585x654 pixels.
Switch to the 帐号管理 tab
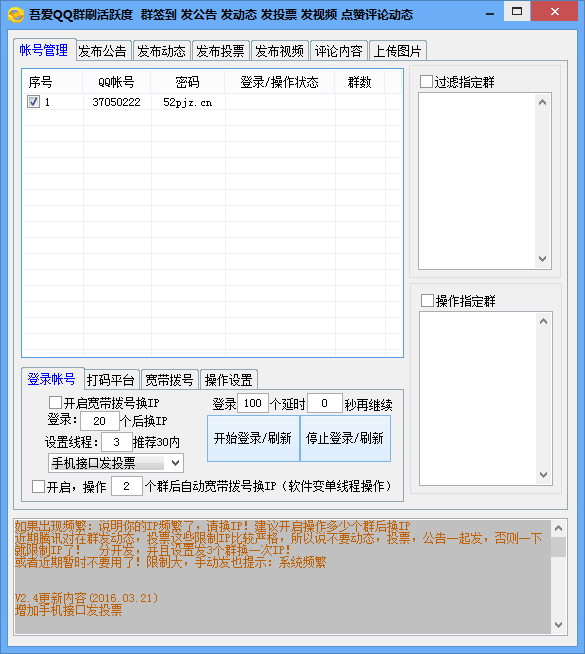[x=44, y=50]
